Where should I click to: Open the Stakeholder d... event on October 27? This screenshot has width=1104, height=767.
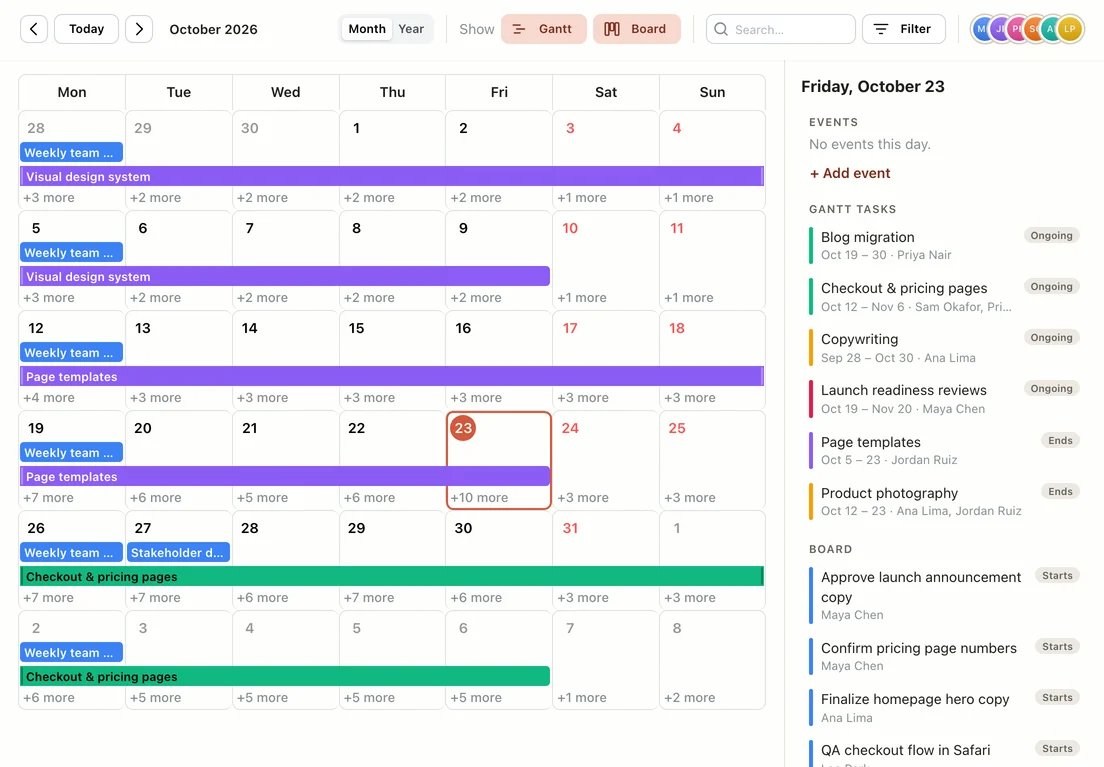[178, 553]
